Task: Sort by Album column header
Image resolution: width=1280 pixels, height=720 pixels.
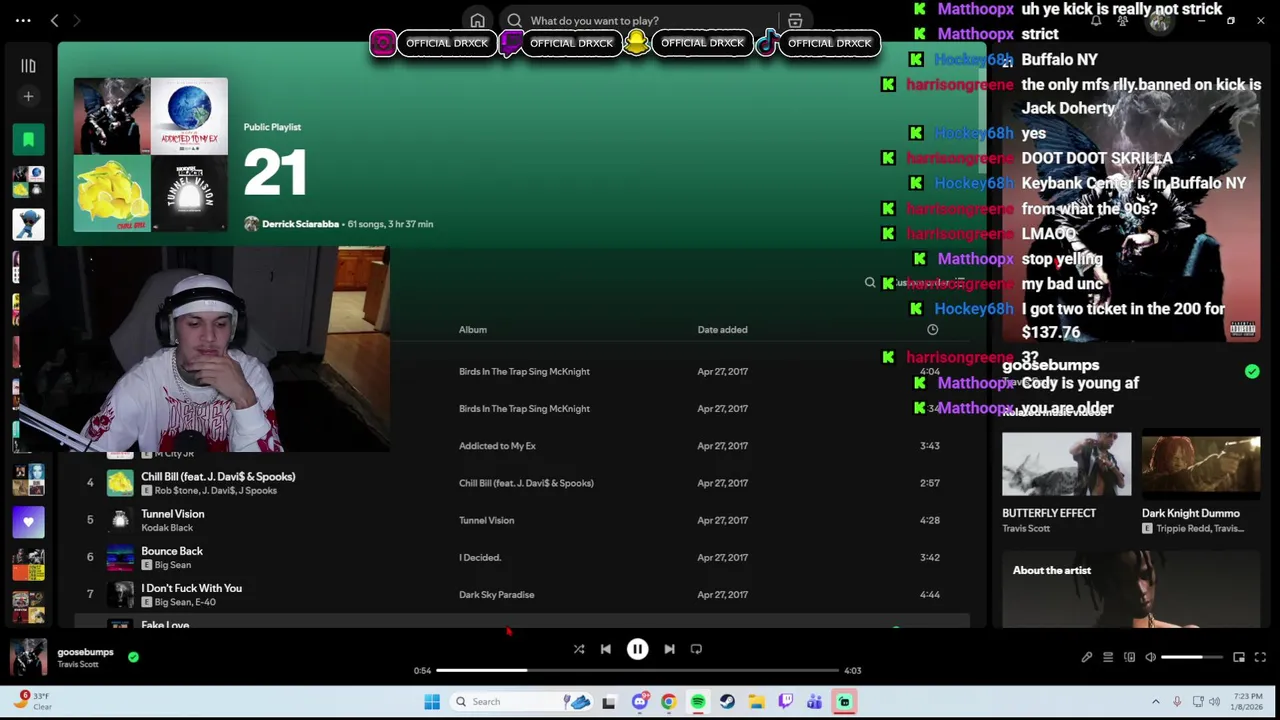Action: pos(473,329)
